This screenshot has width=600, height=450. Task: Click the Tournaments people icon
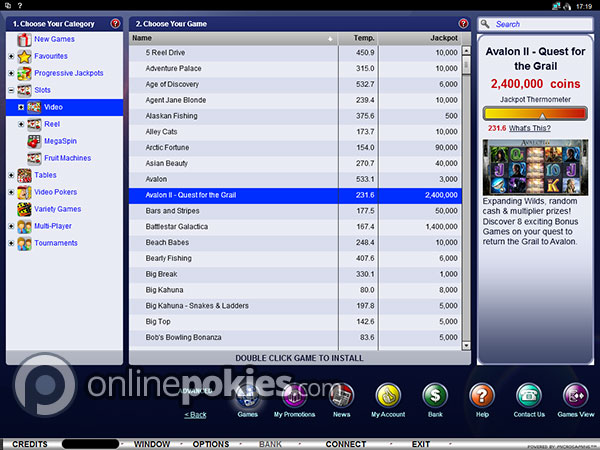click(x=24, y=243)
